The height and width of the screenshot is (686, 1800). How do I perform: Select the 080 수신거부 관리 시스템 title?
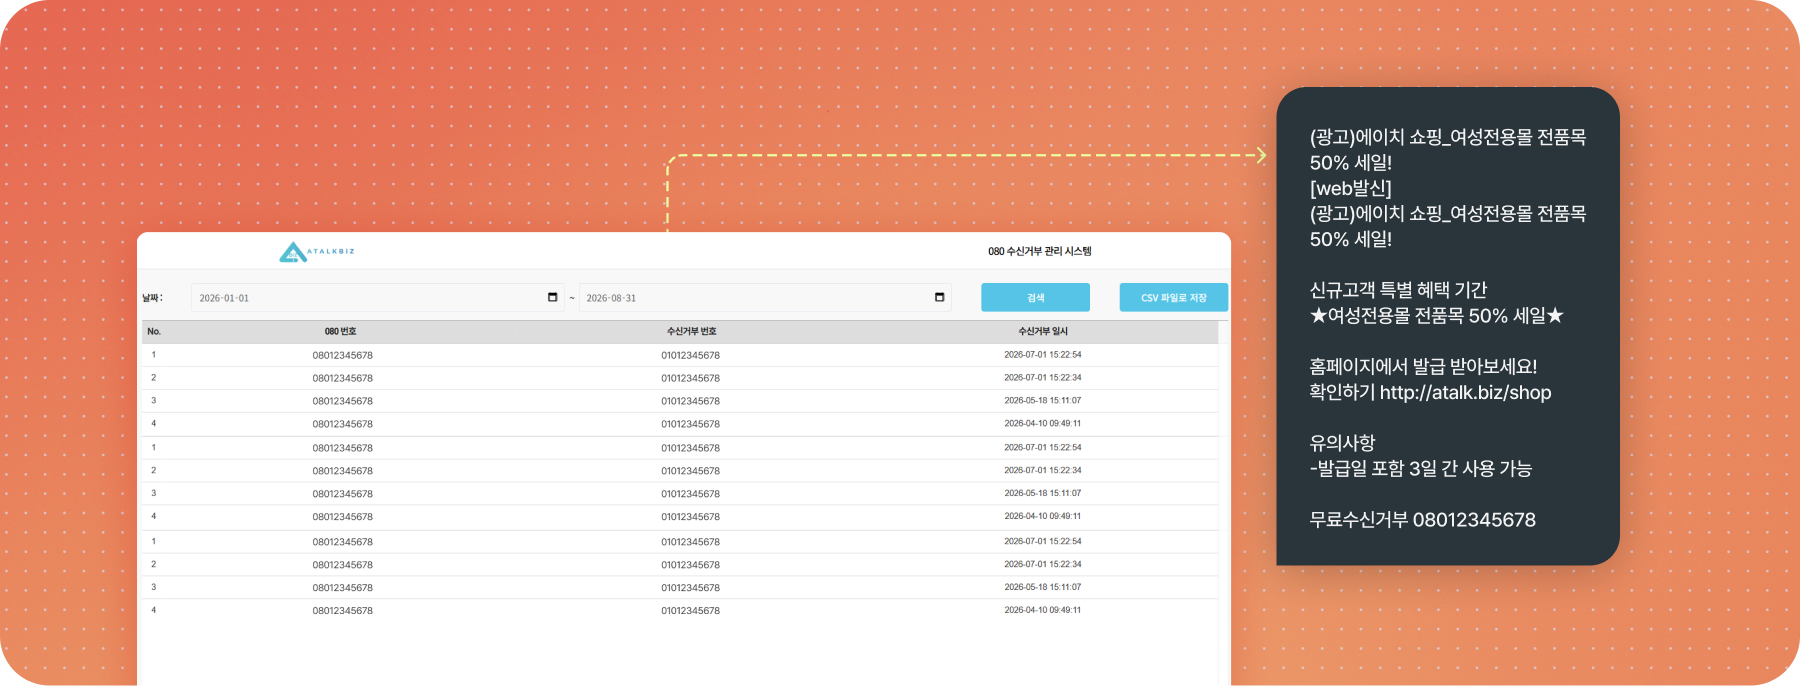click(1040, 251)
